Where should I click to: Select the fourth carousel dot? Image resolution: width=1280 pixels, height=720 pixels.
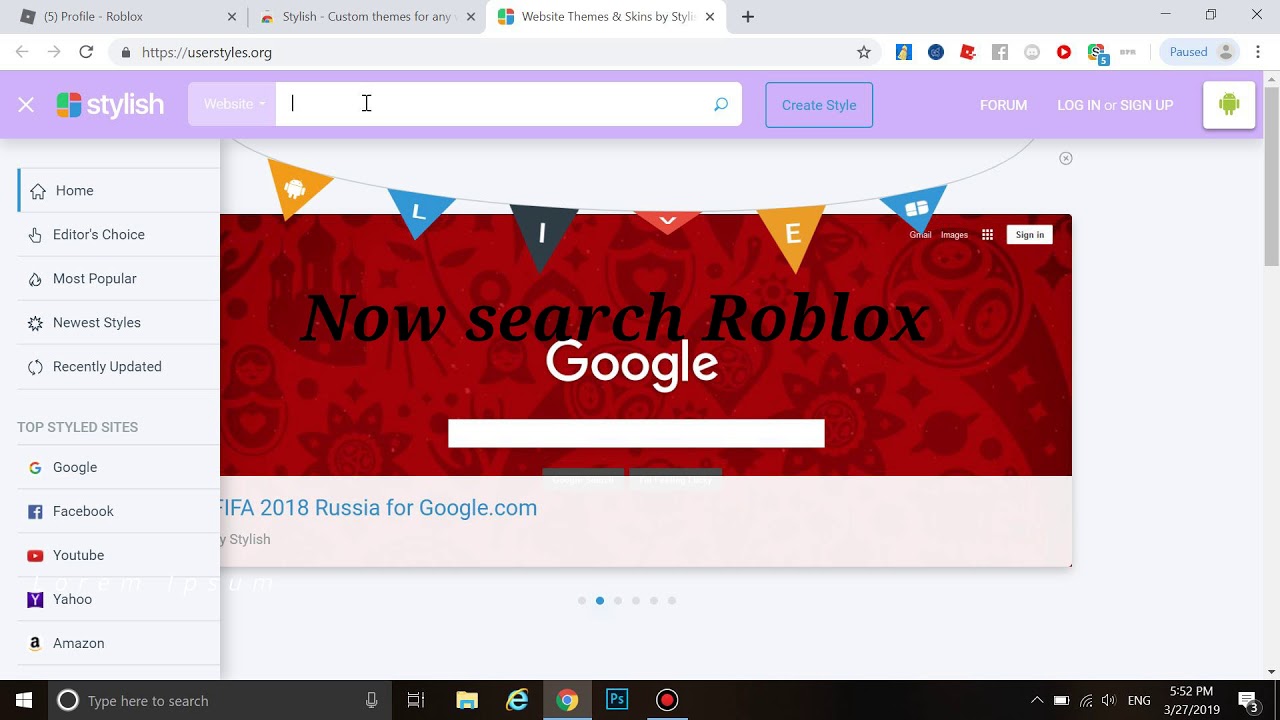pos(636,601)
